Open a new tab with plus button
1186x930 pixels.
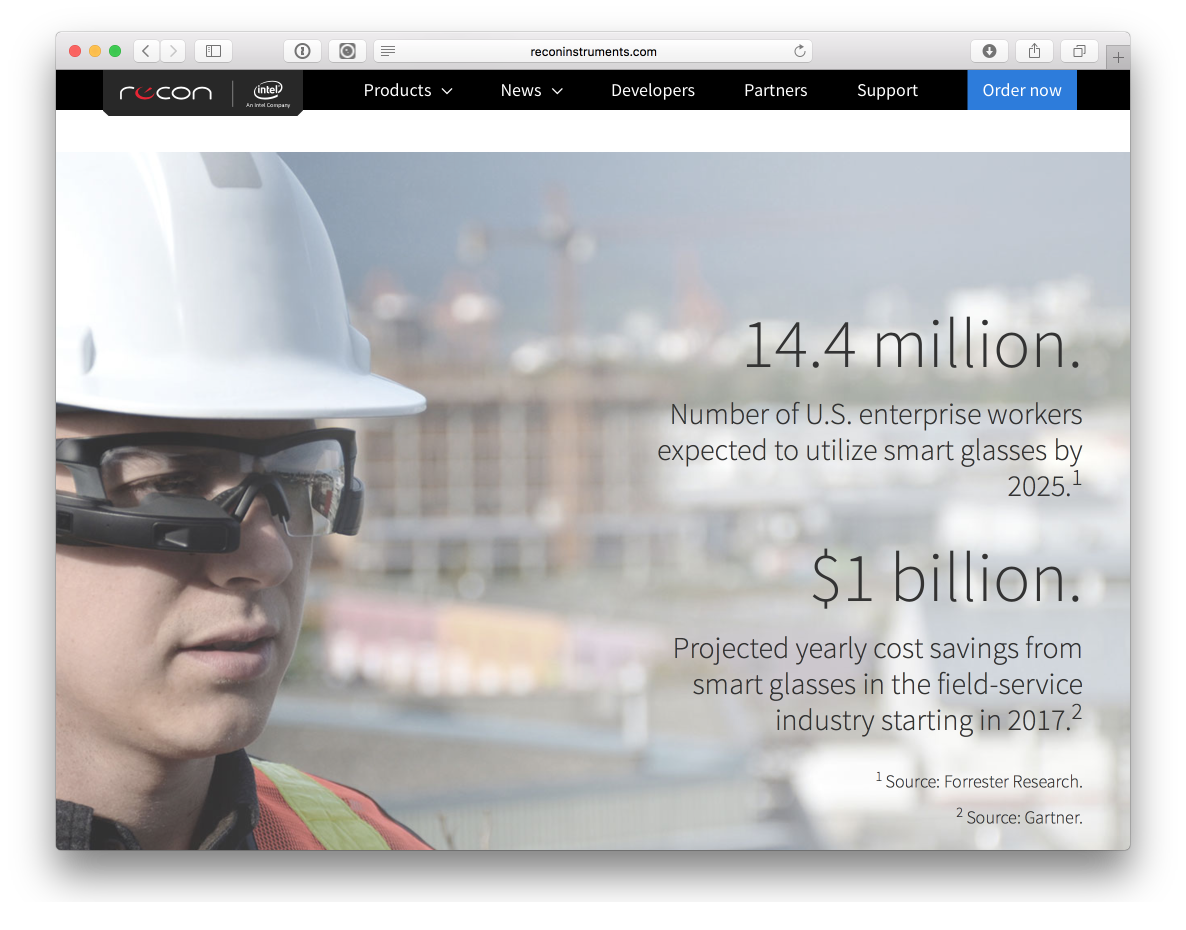point(1118,58)
